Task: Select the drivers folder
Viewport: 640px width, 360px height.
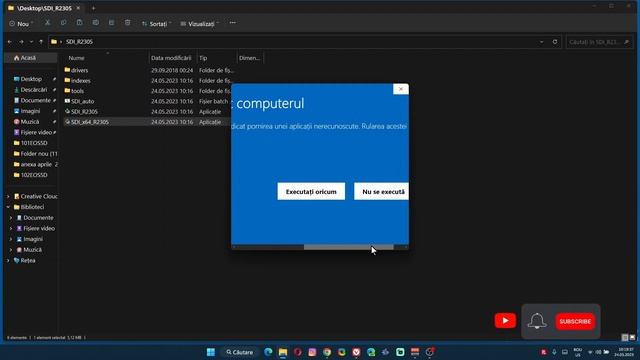Action: point(79,70)
